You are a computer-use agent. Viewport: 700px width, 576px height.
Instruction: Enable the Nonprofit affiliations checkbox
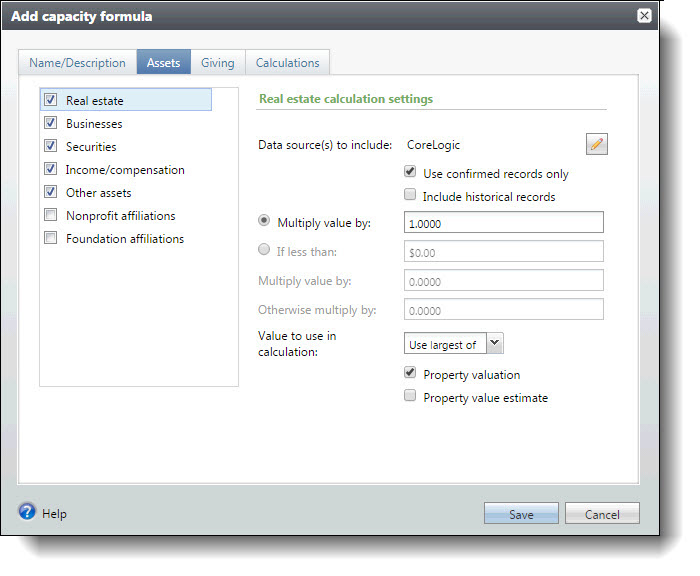[x=50, y=215]
